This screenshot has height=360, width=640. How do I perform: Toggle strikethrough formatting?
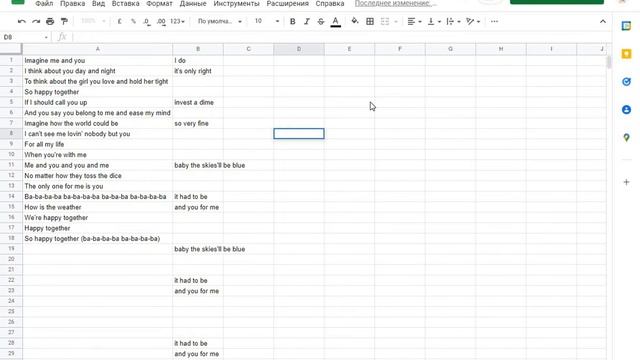click(x=321, y=21)
